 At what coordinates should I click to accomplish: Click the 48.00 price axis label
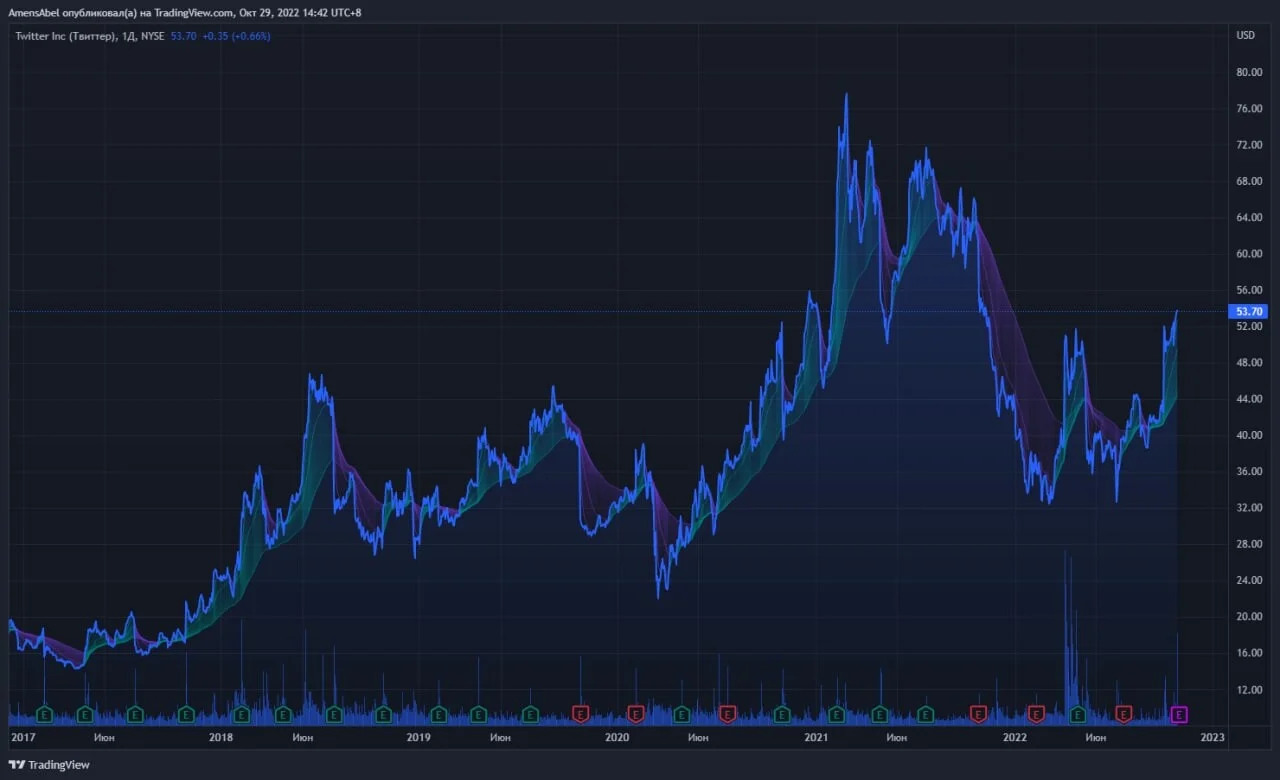click(1249, 363)
